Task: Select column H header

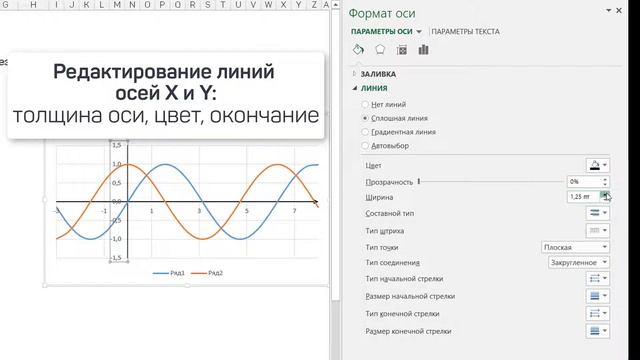Action: coord(33,5)
